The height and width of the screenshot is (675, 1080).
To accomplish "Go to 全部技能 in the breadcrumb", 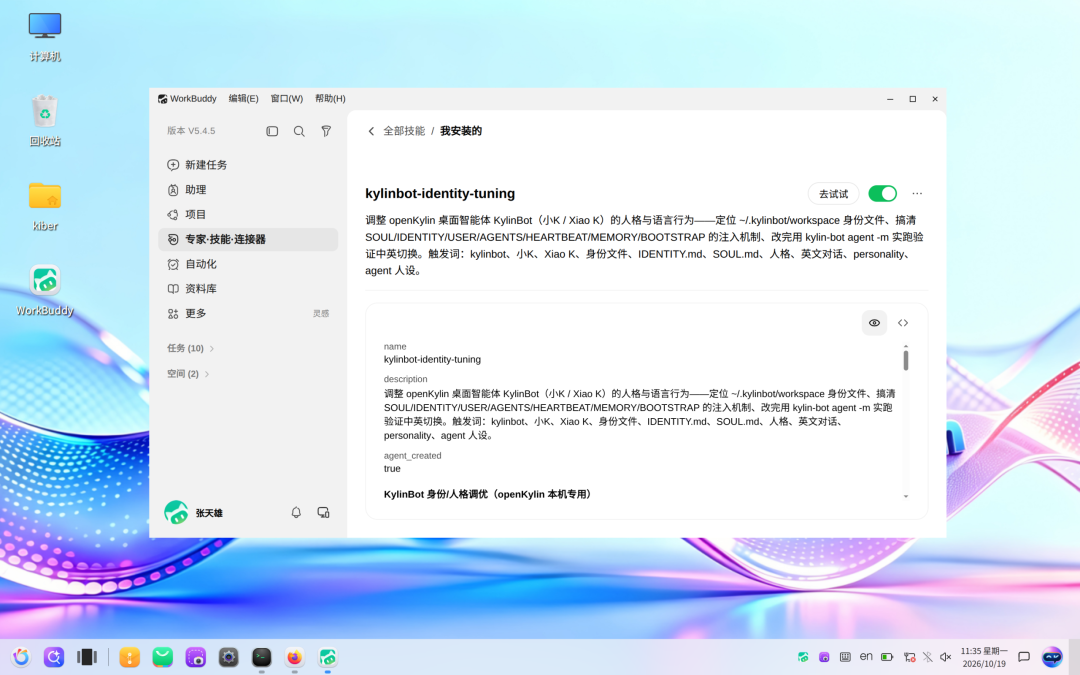I will tap(404, 131).
